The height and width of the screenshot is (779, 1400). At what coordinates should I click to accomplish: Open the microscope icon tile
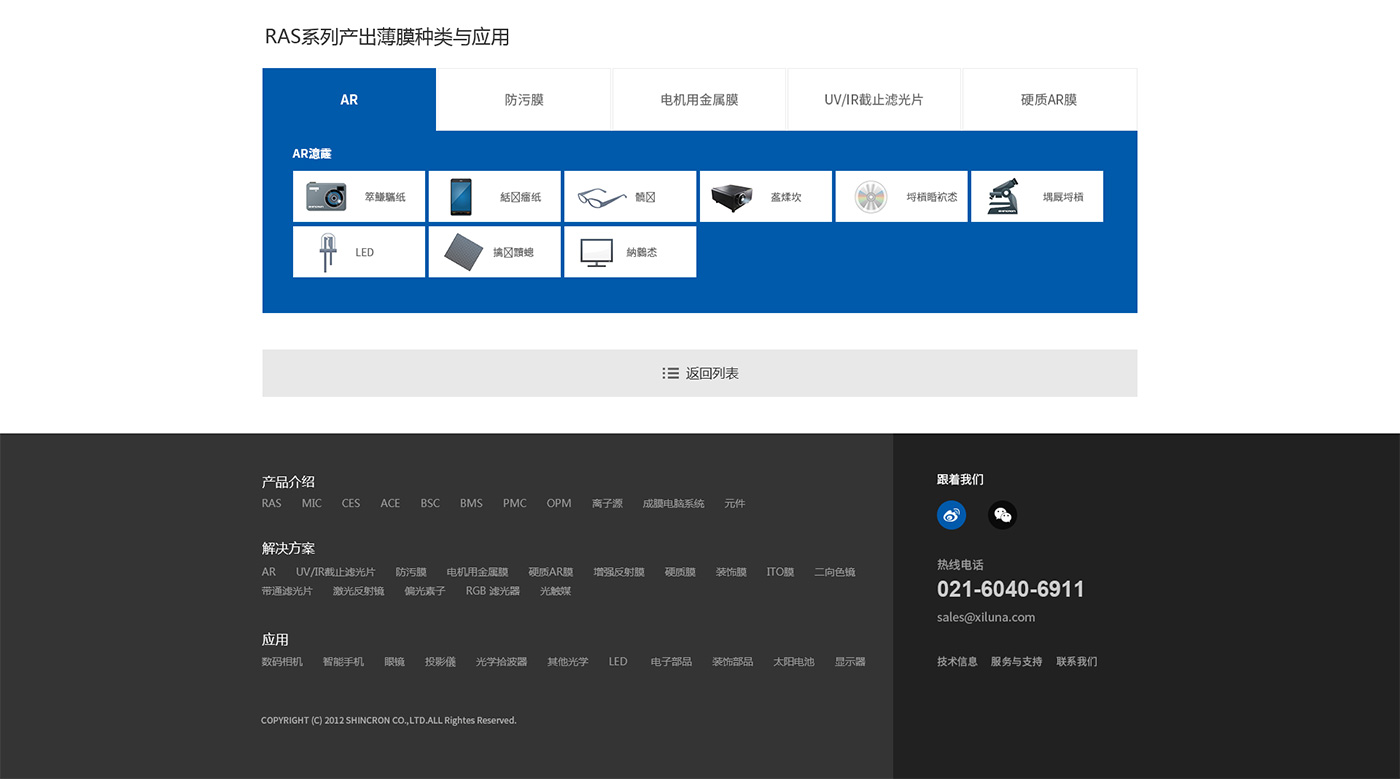coord(1036,196)
